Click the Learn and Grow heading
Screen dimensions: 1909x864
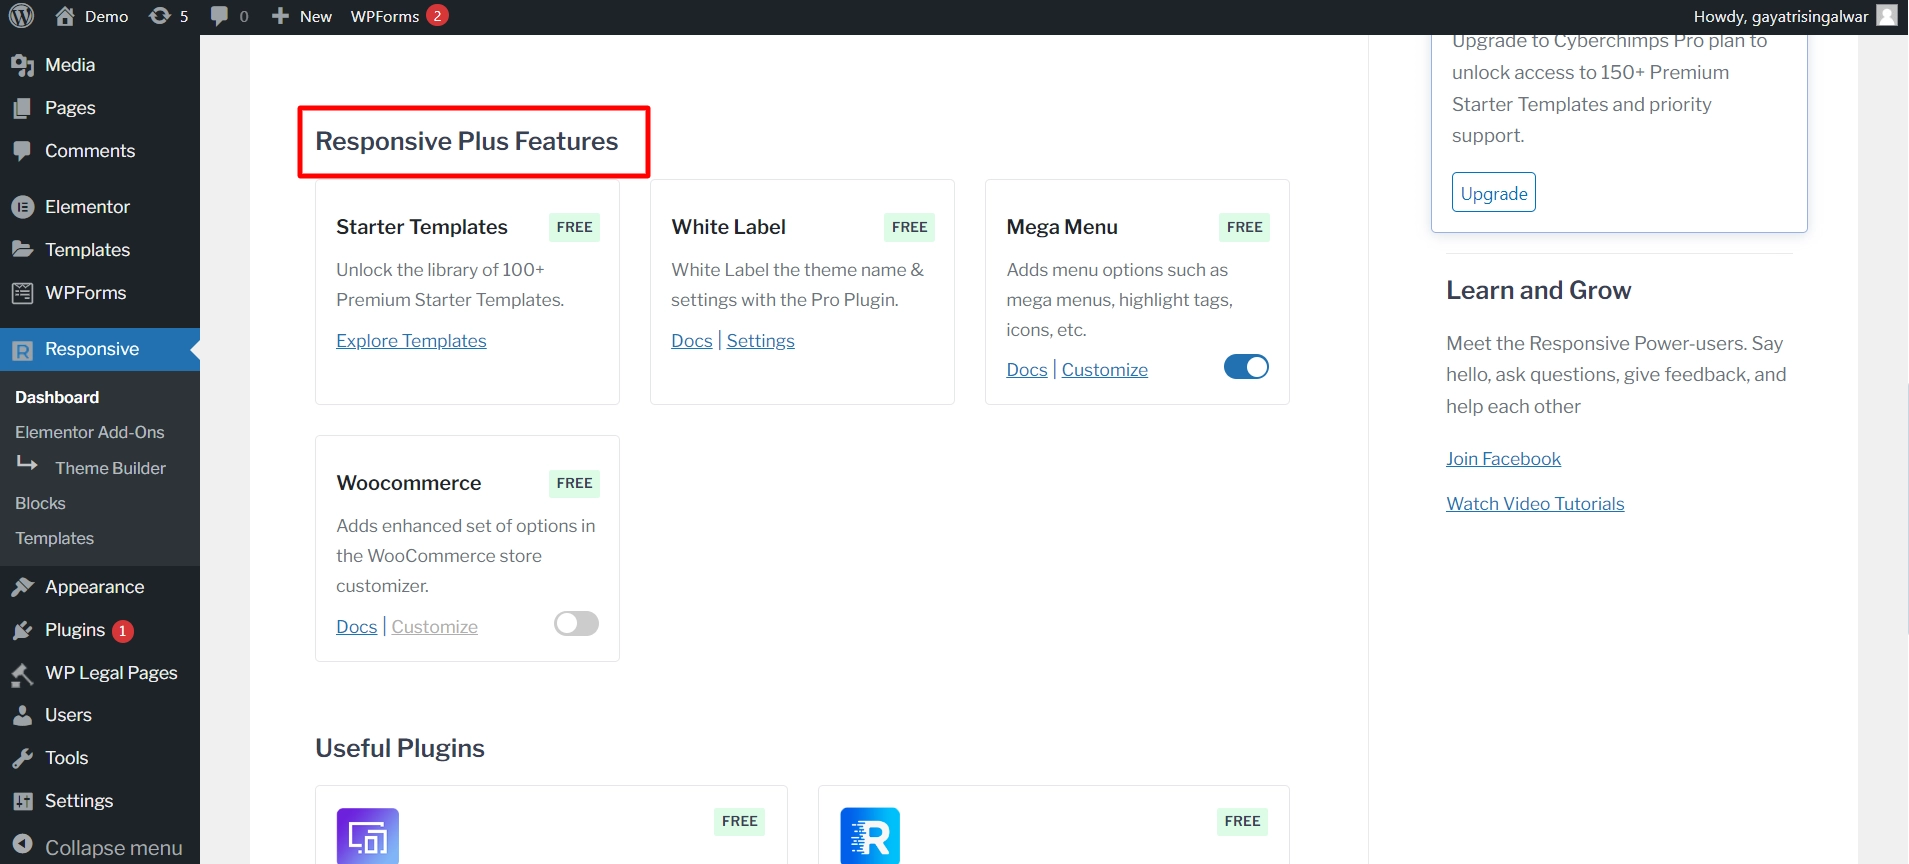(x=1538, y=290)
